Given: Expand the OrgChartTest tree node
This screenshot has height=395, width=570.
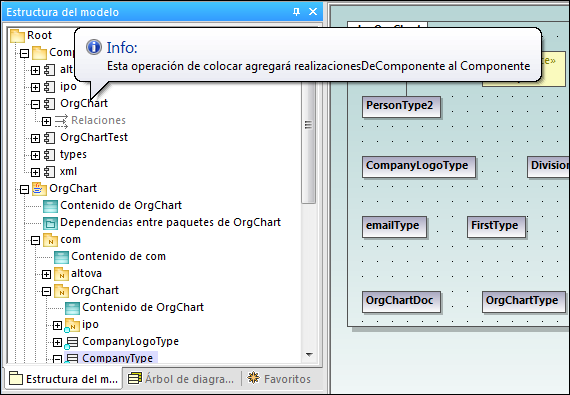Looking at the screenshot, I should click(35, 138).
